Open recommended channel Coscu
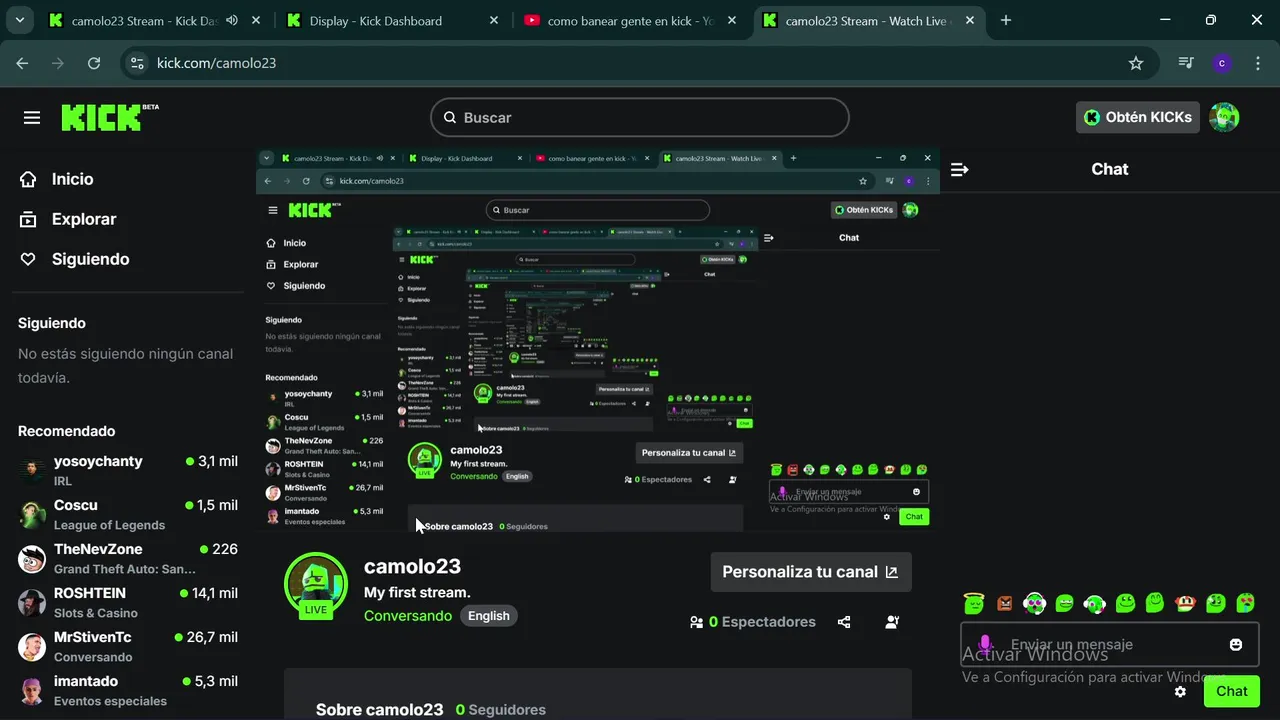This screenshot has height=720, width=1280. [x=128, y=514]
